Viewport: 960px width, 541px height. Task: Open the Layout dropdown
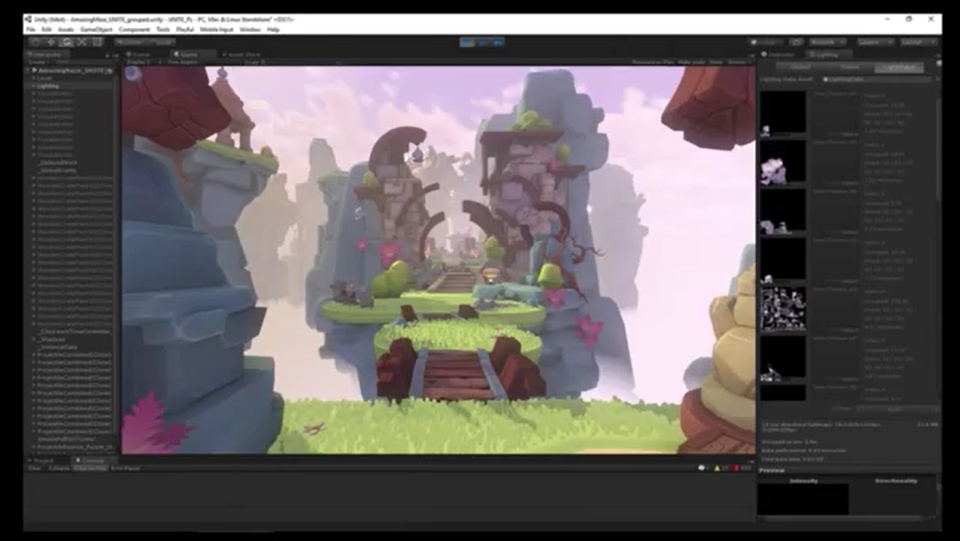917,42
